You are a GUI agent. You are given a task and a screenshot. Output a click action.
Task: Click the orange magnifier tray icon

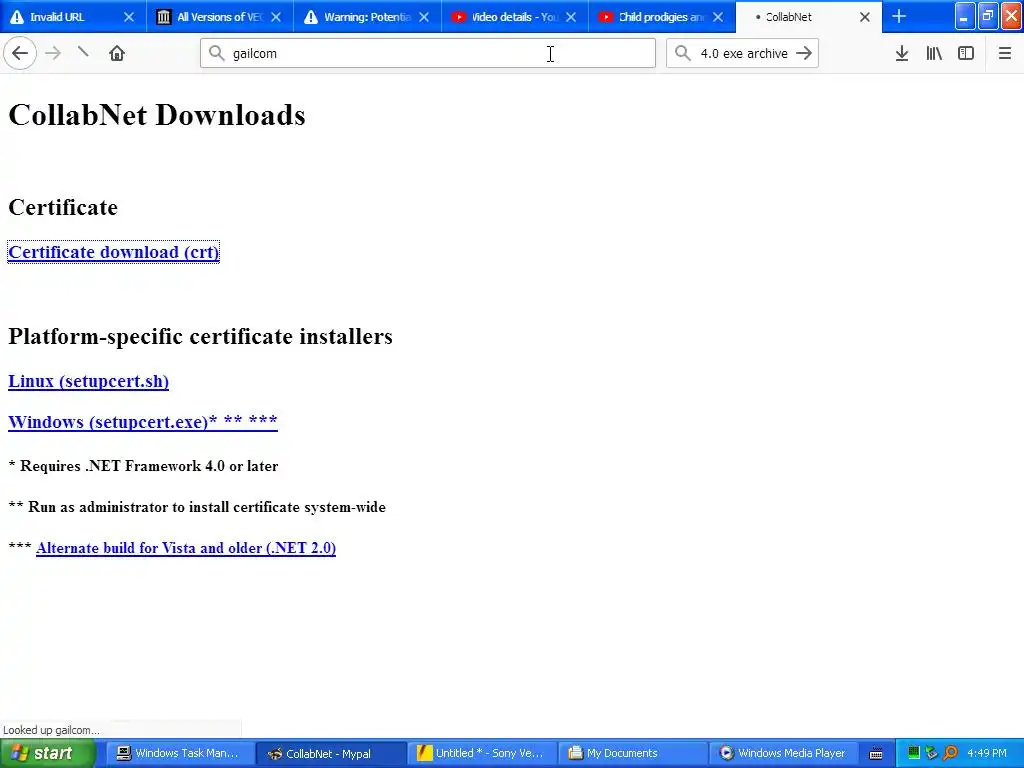pos(950,753)
